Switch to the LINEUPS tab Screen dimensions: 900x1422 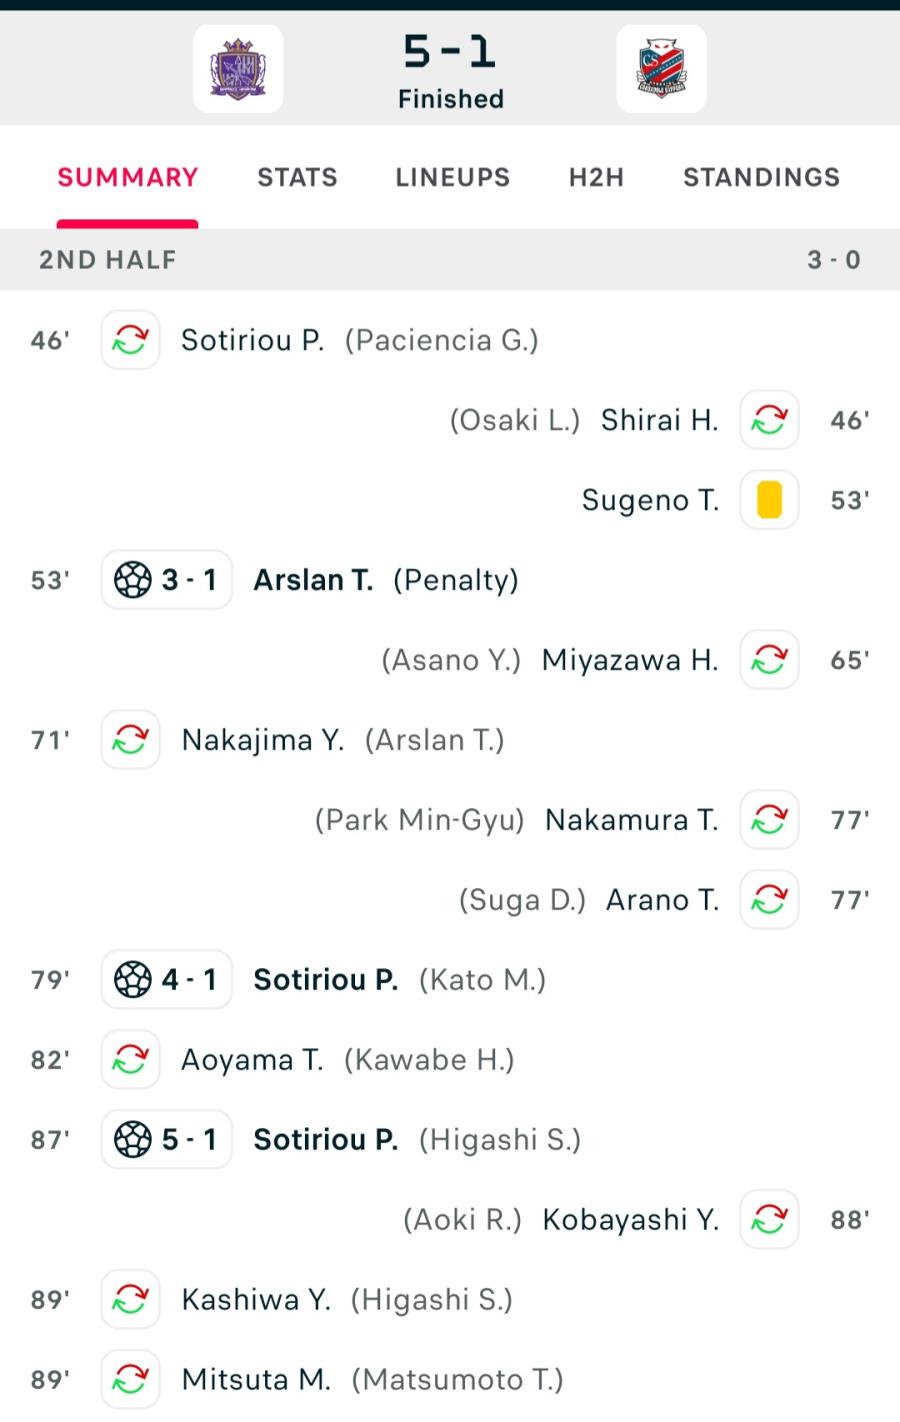pos(452,177)
